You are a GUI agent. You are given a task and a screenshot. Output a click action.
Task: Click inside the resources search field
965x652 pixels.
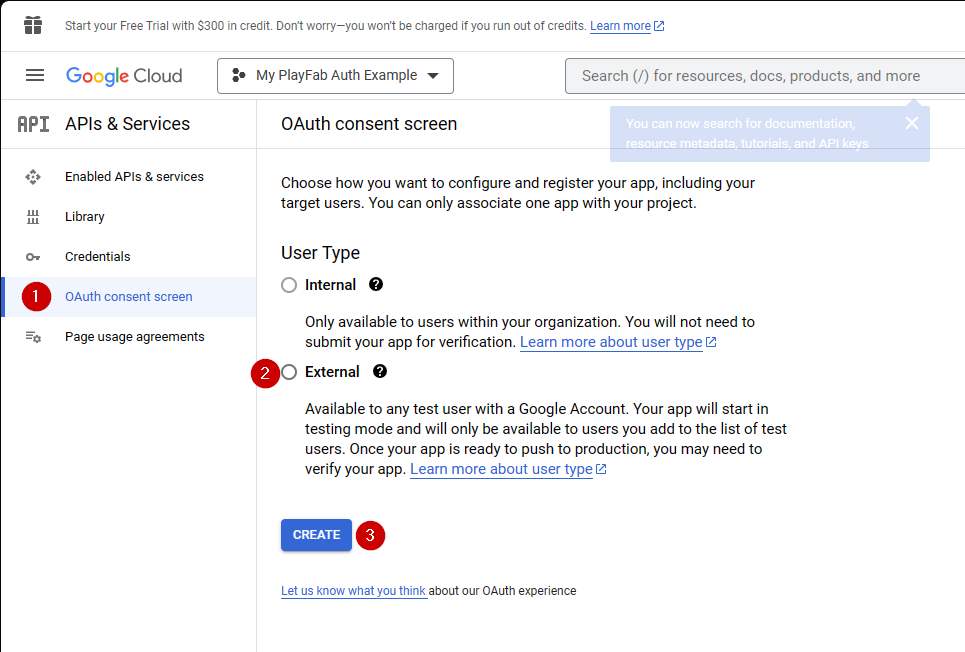(760, 75)
